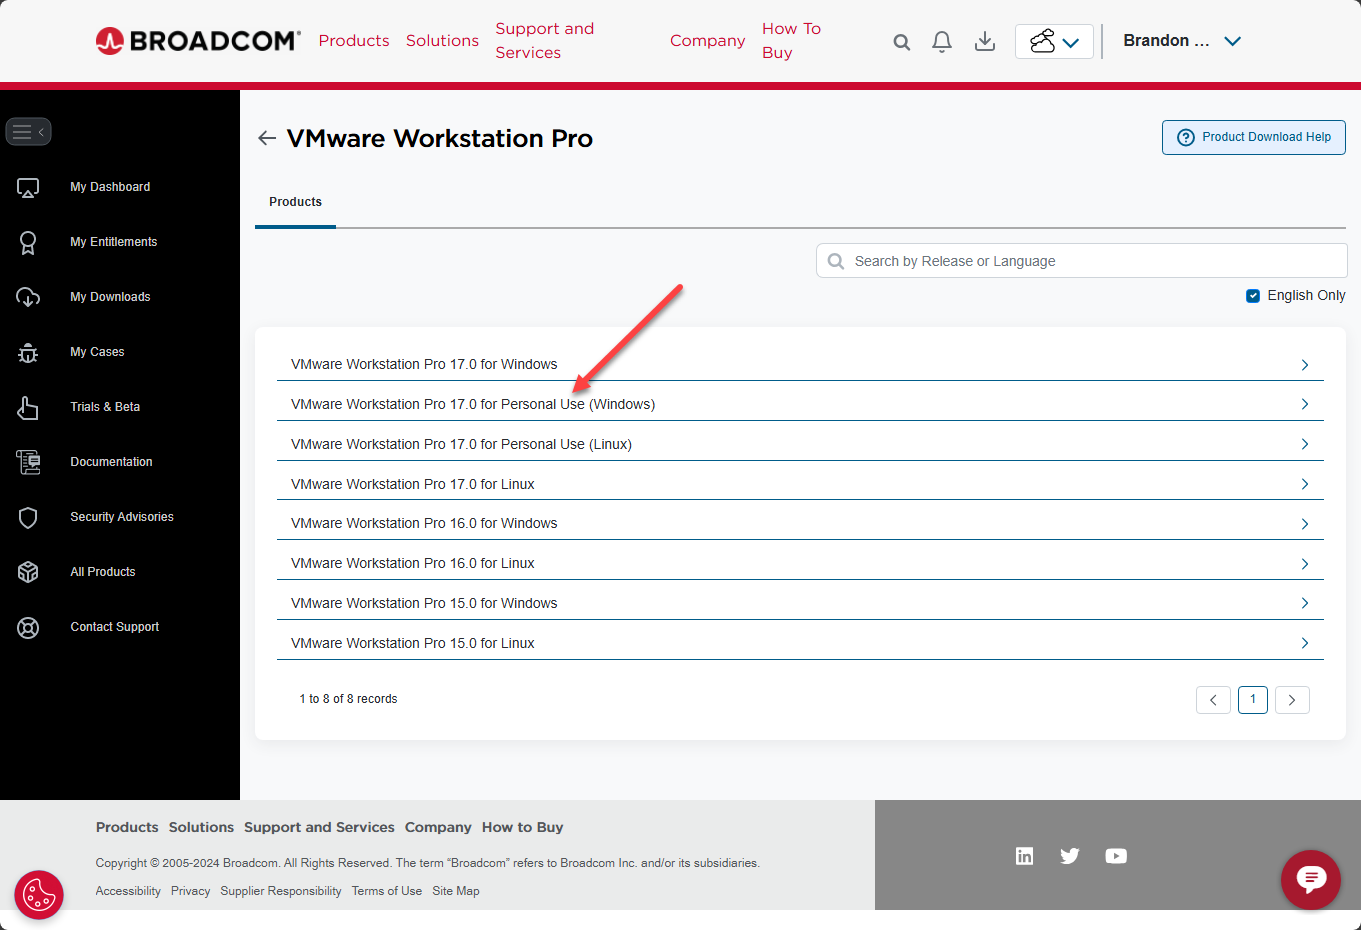Screen dimensions: 1361x930
Task: Open the All Products sidebar link
Action: 103,572
